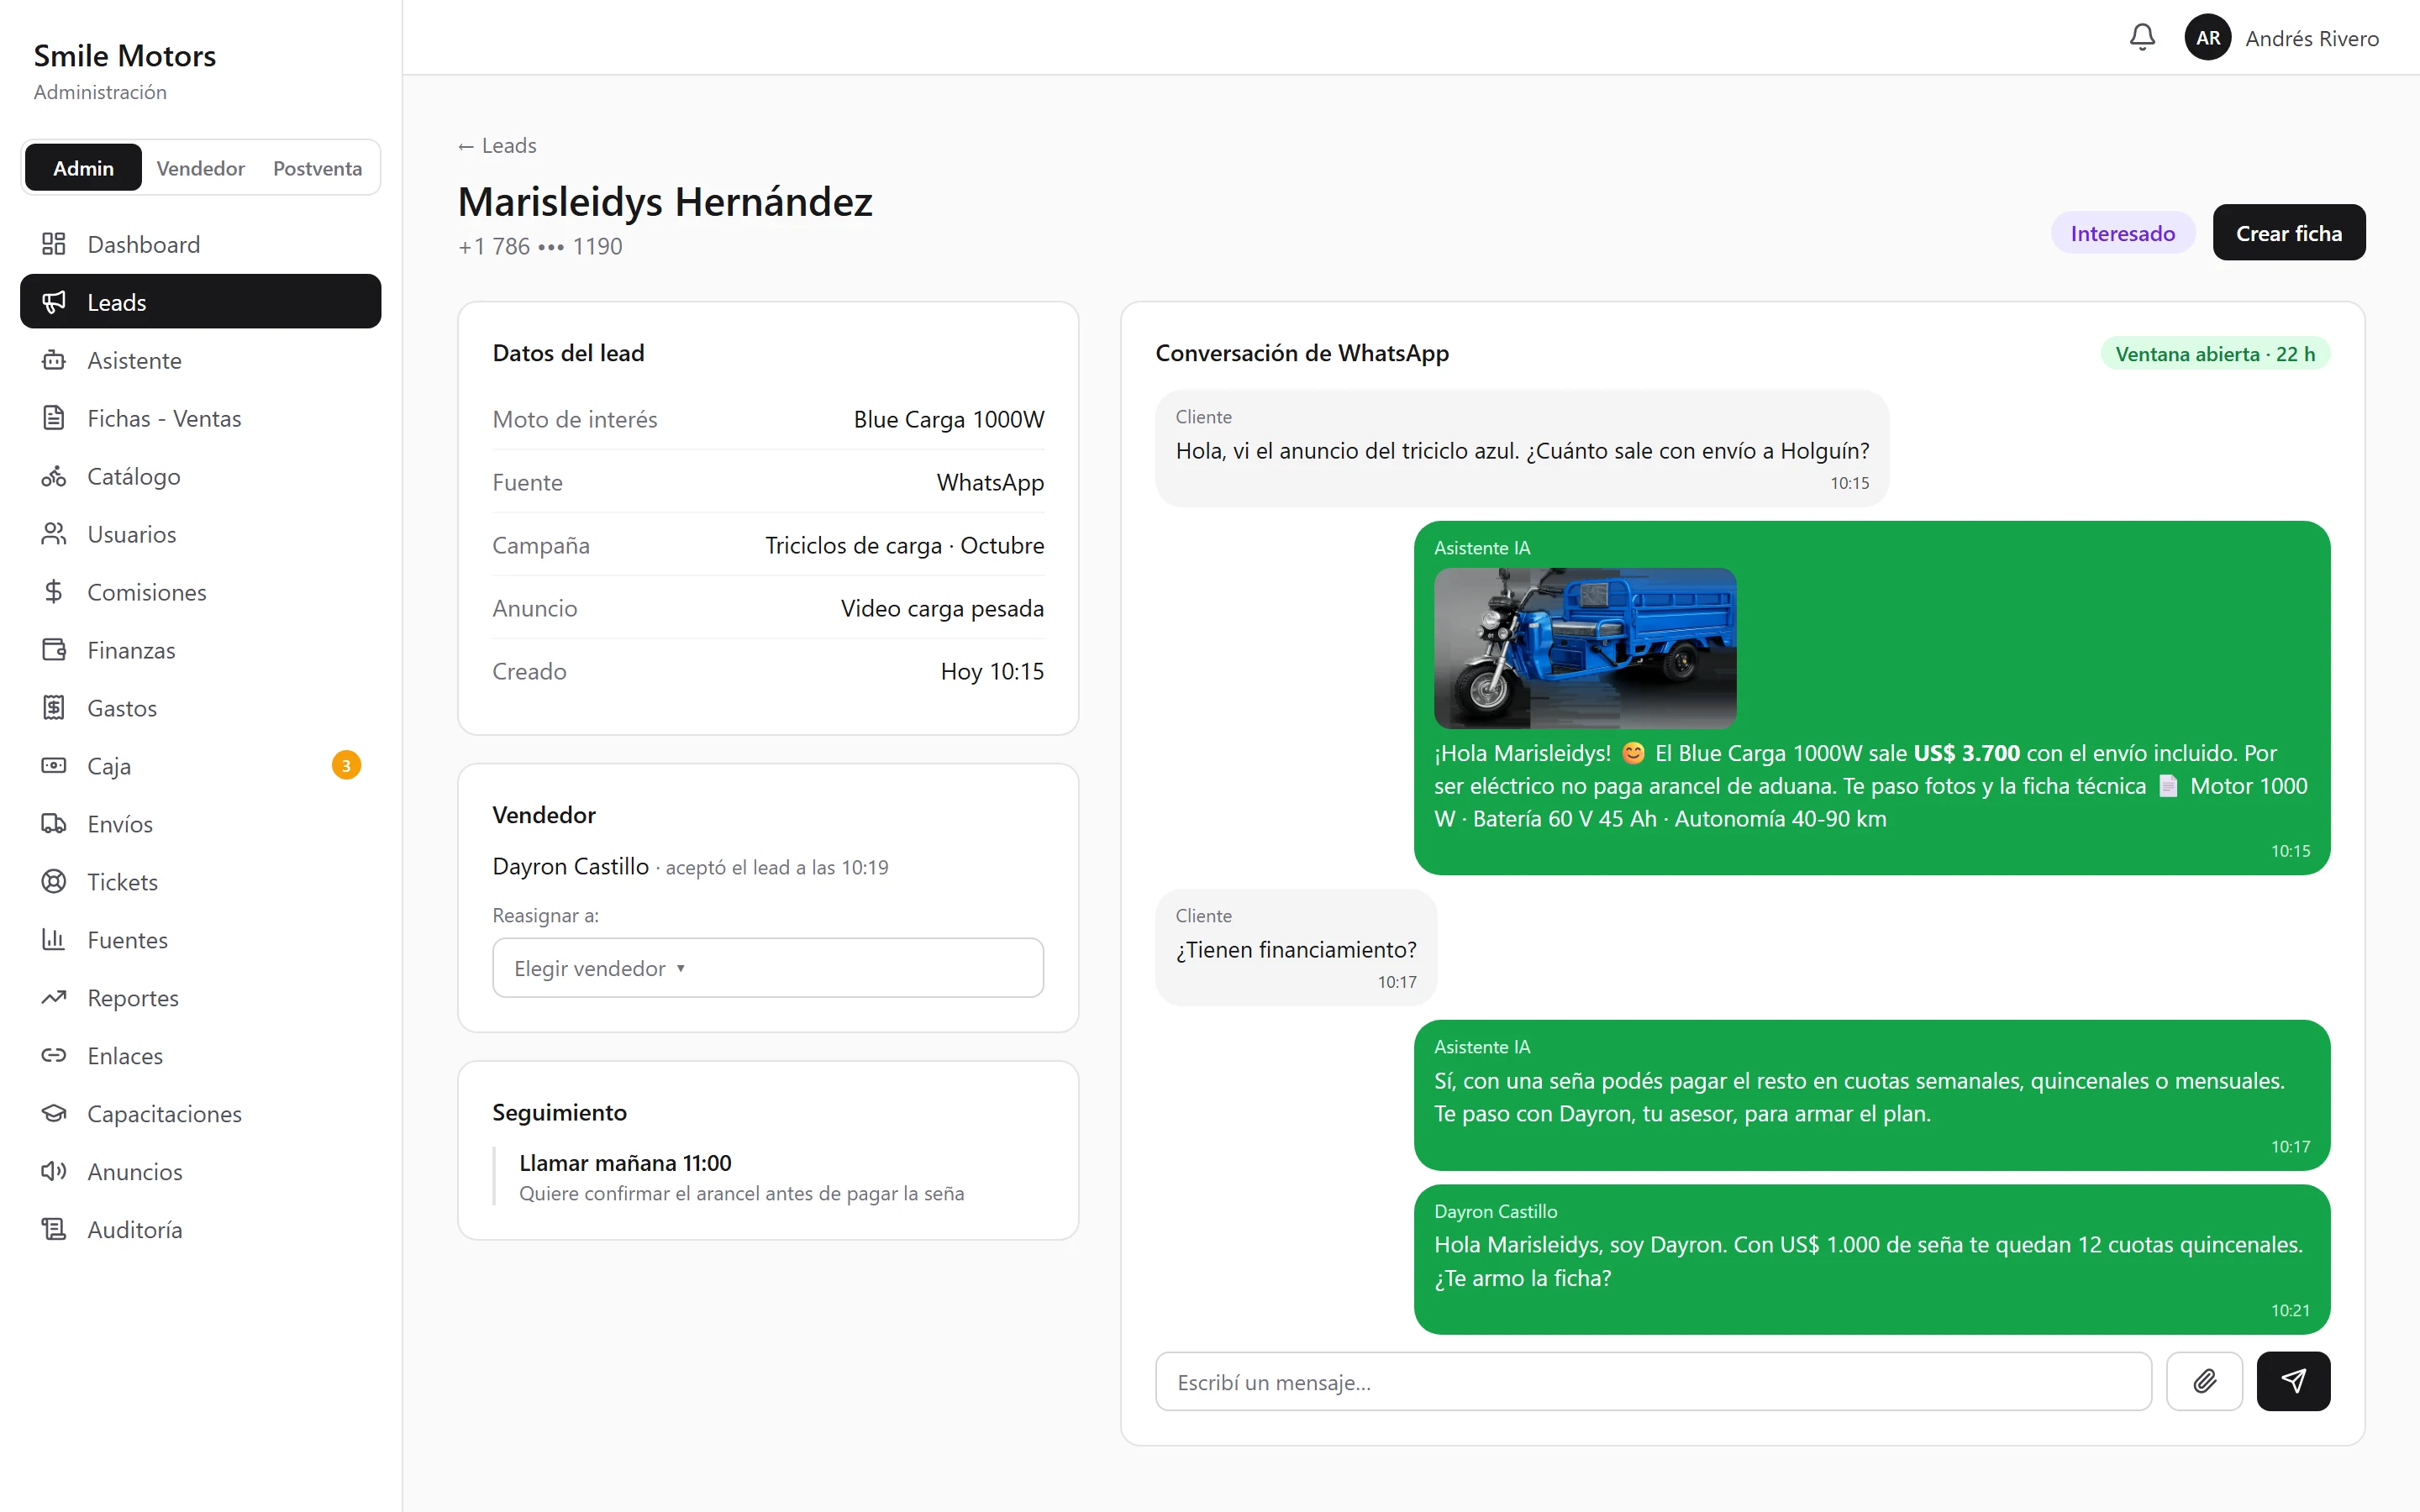Image resolution: width=2420 pixels, height=1512 pixels.
Task: Send message with paper plane button
Action: coord(2293,1382)
